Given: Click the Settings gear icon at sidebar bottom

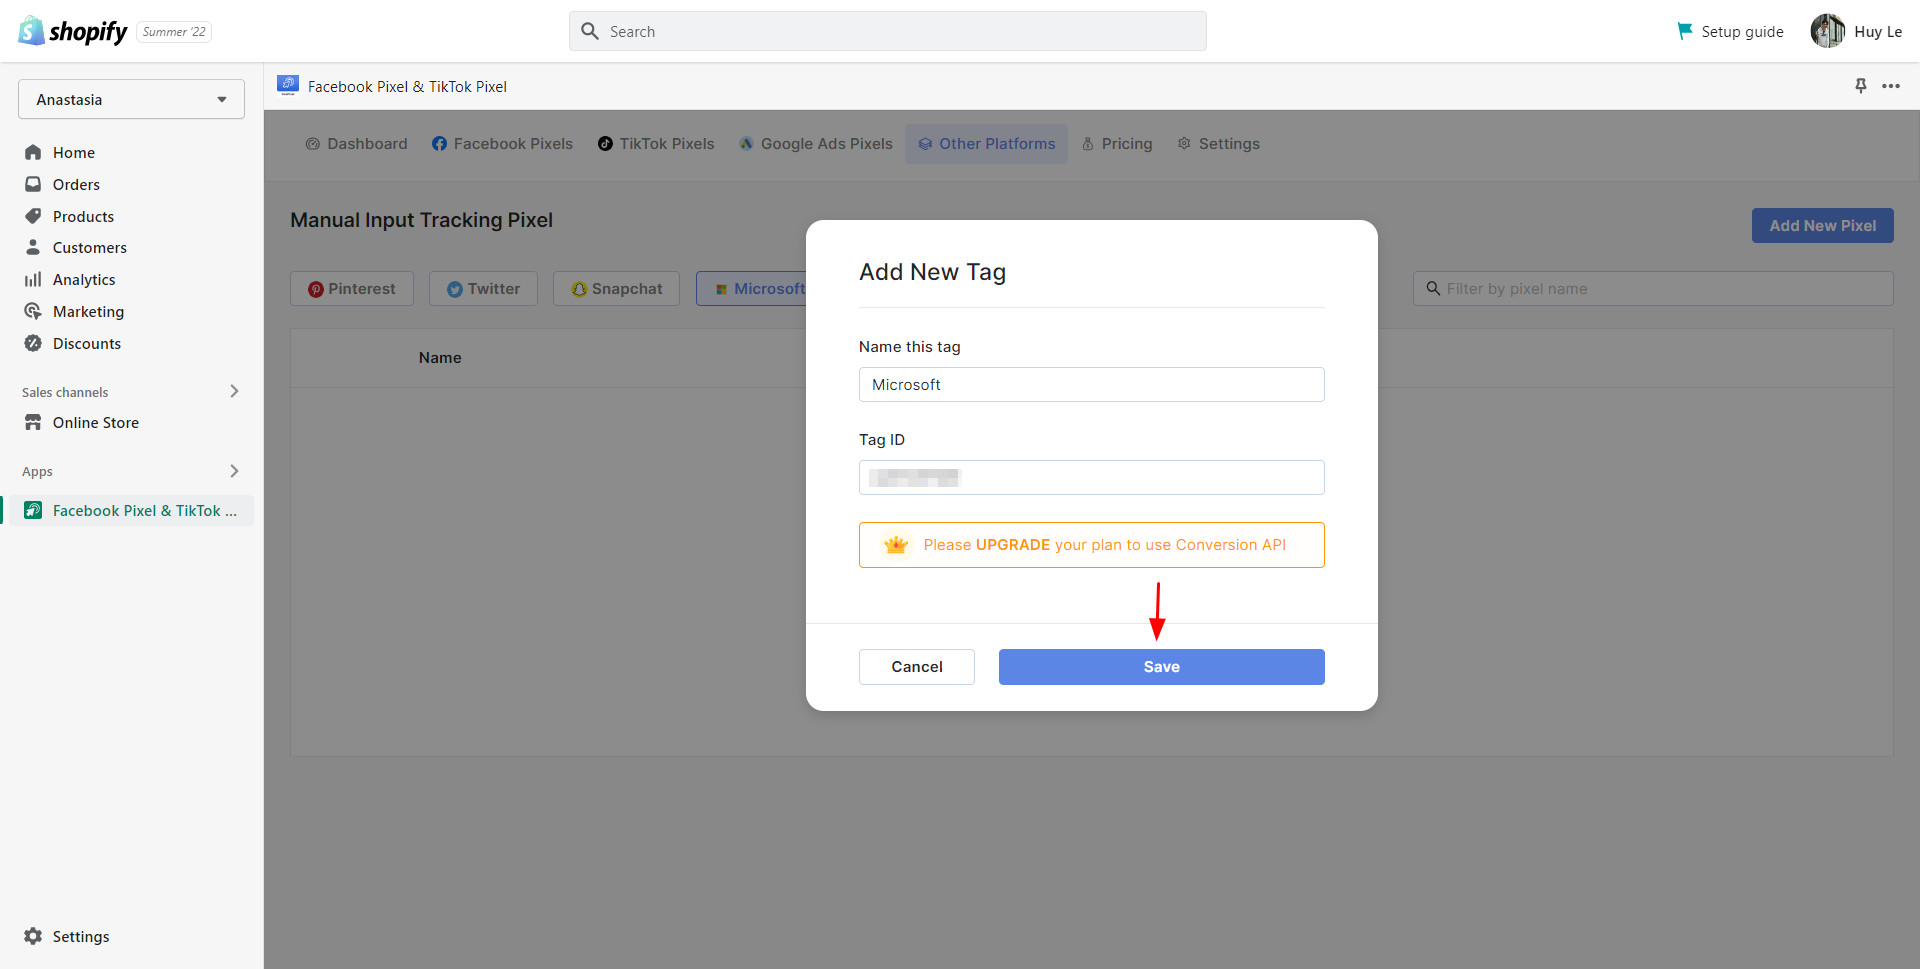Looking at the screenshot, I should [33, 936].
